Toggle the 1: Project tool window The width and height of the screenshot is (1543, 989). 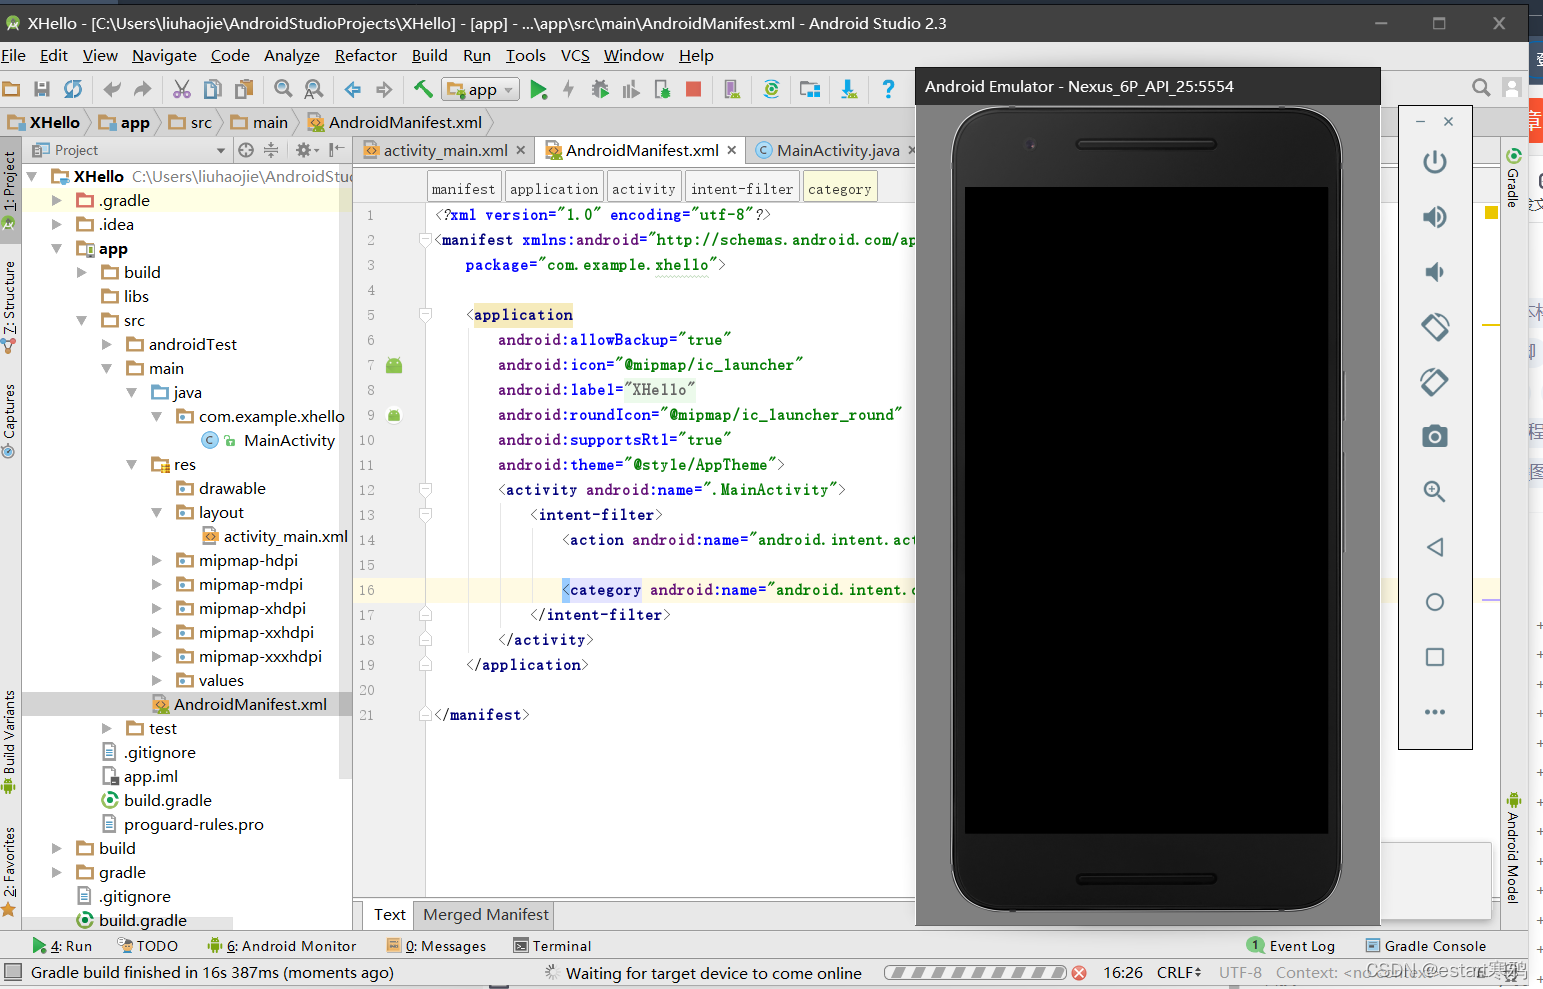pos(9,188)
